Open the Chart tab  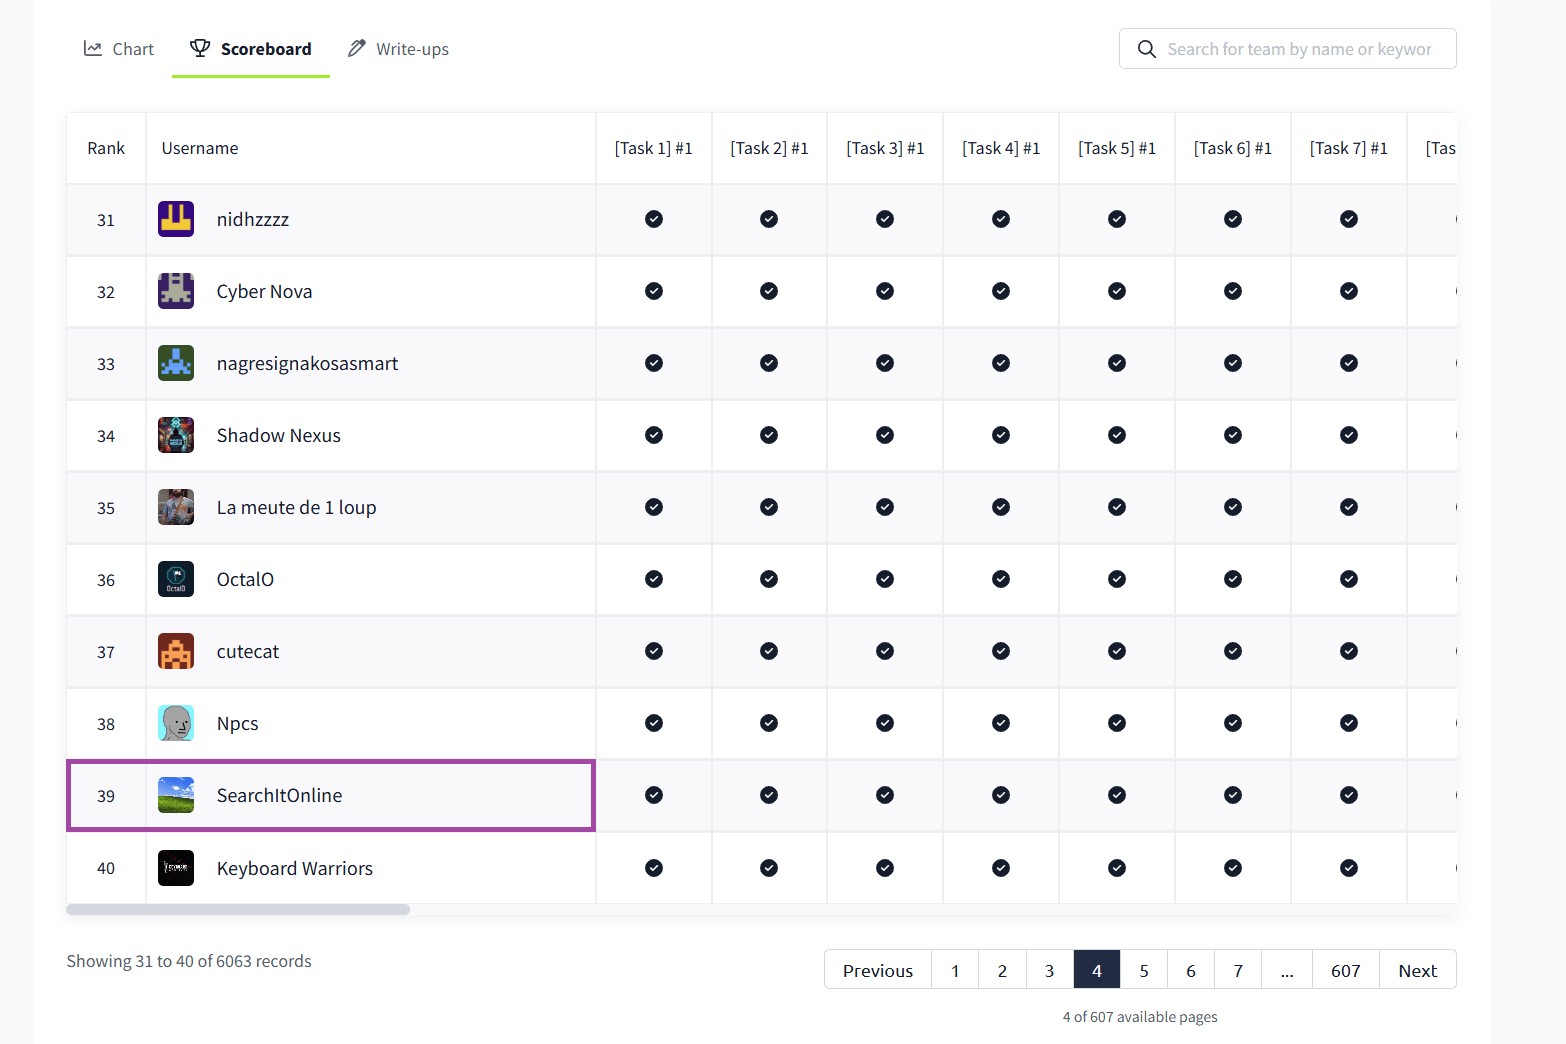coord(119,49)
